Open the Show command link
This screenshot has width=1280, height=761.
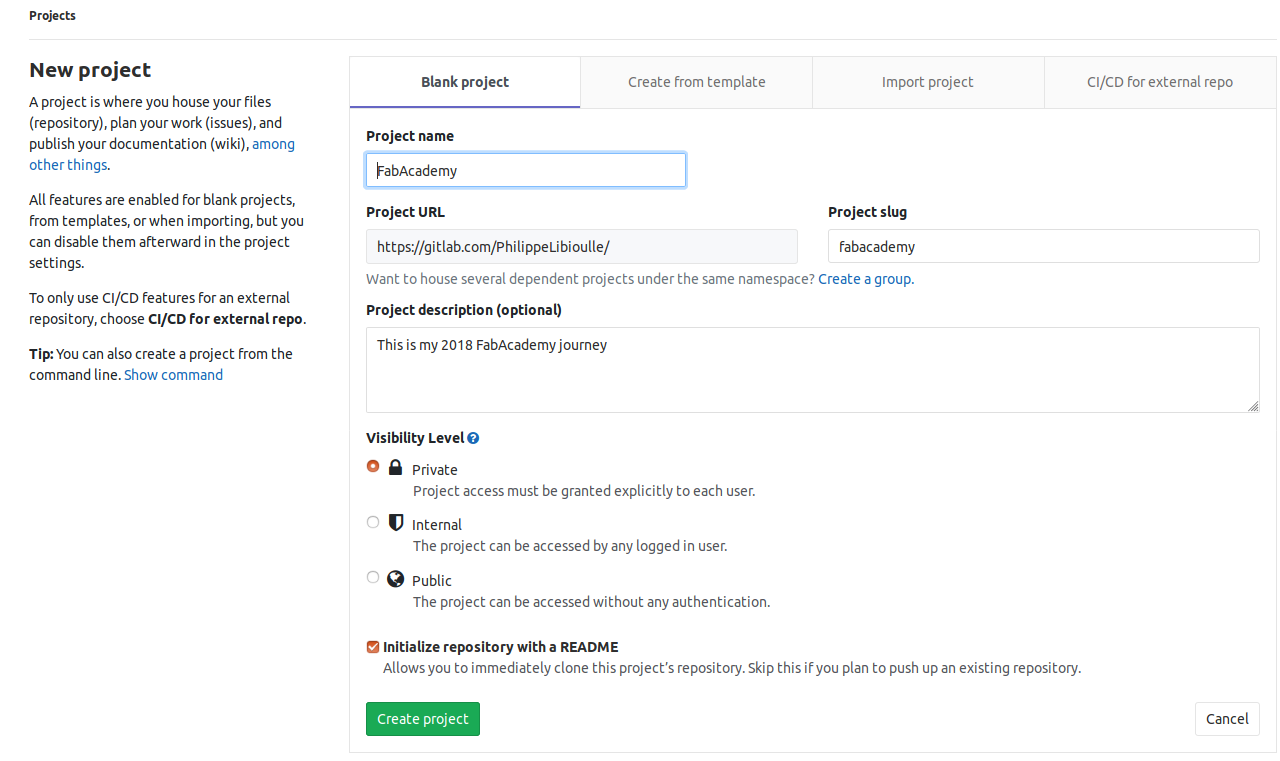(x=173, y=375)
